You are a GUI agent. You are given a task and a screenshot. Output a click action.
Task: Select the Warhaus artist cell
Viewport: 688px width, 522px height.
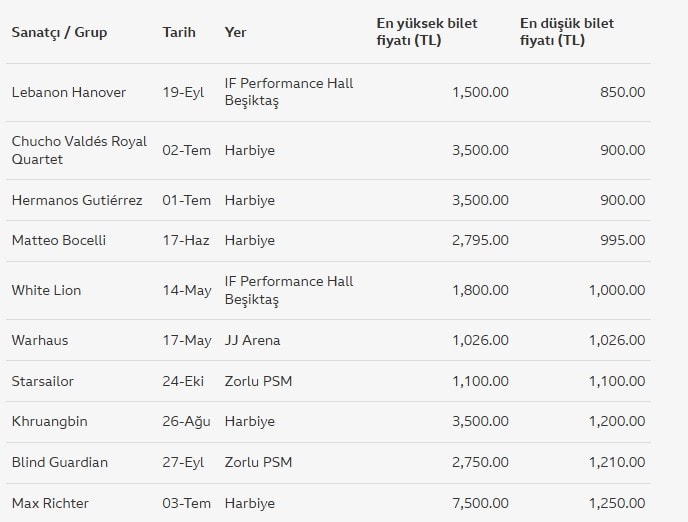tap(40, 340)
